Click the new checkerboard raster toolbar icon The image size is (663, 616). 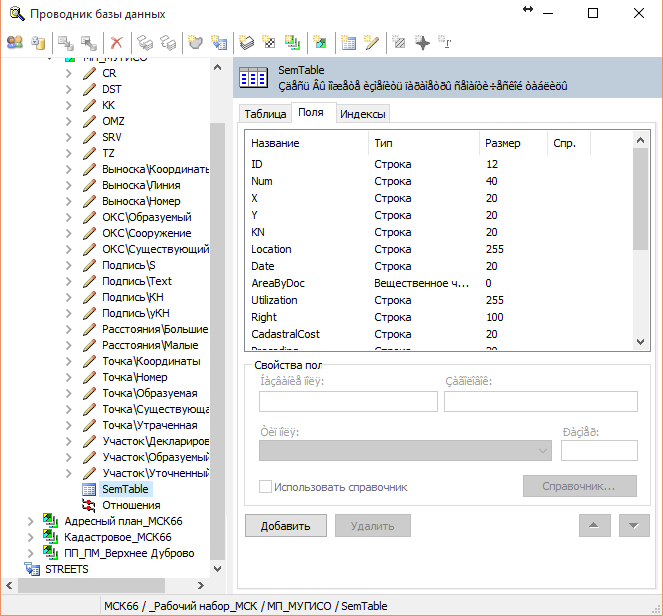point(269,42)
